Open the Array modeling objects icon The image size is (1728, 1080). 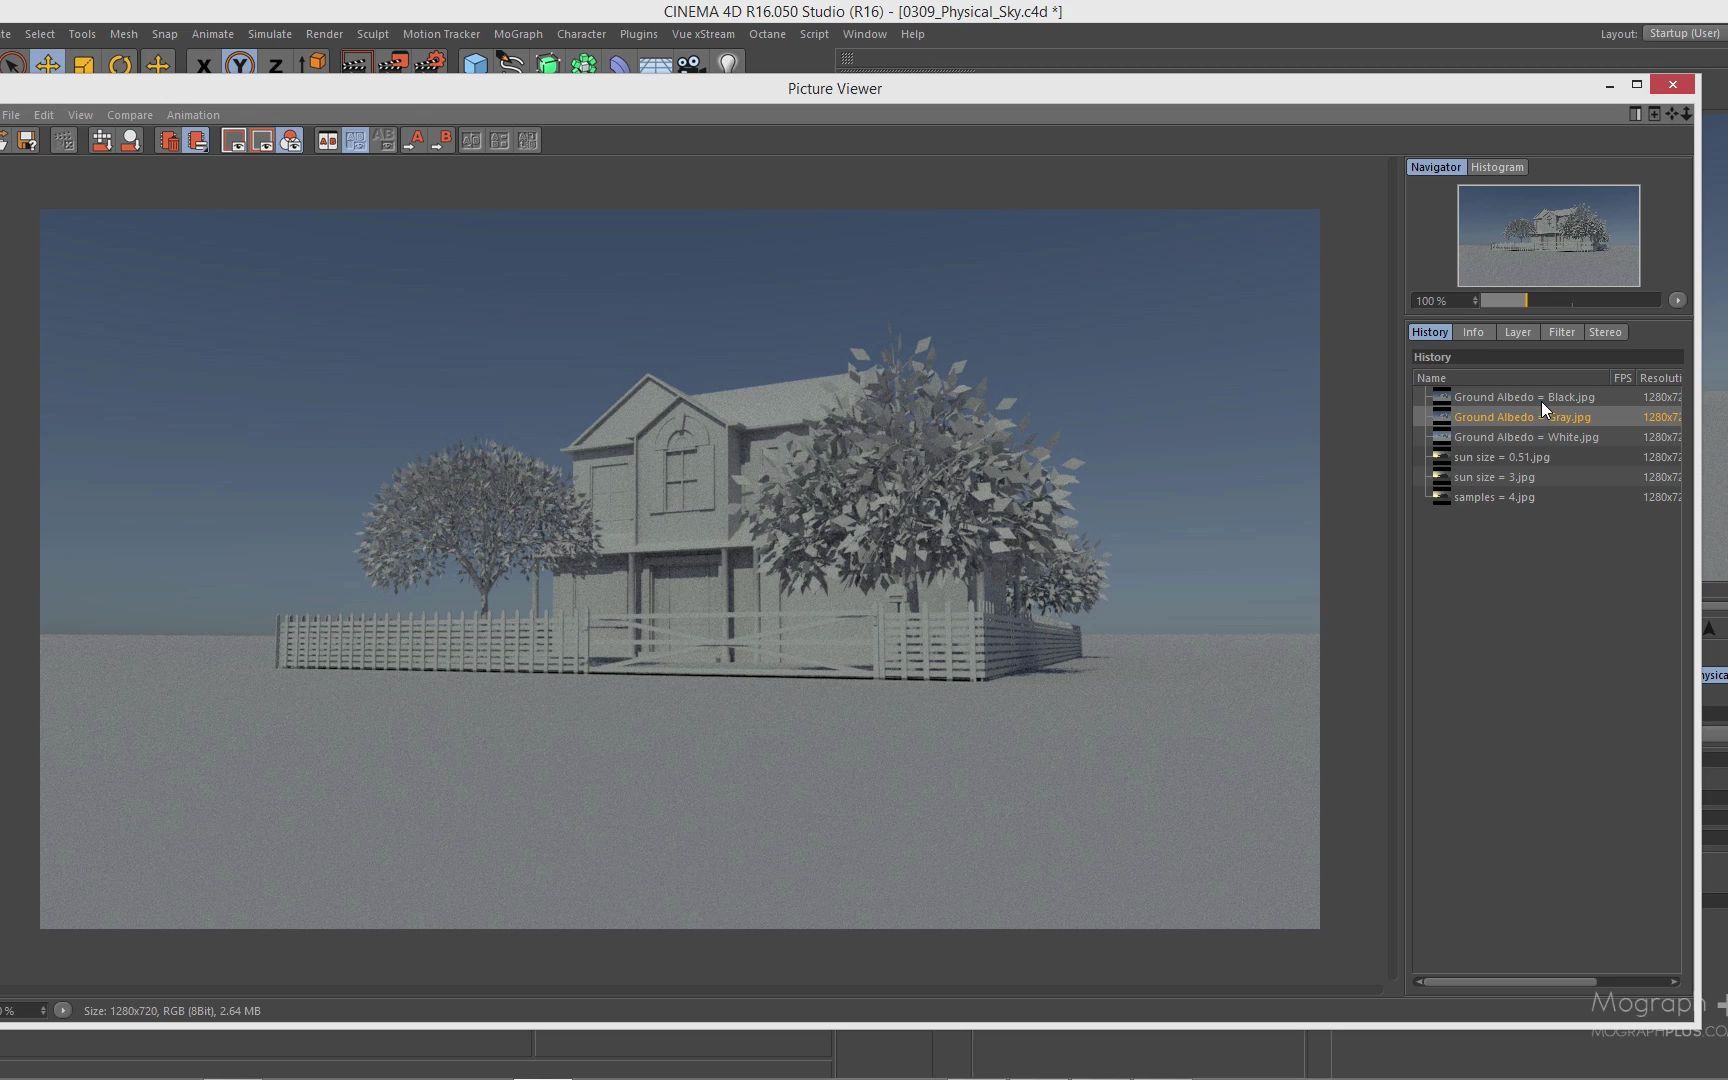click(584, 64)
